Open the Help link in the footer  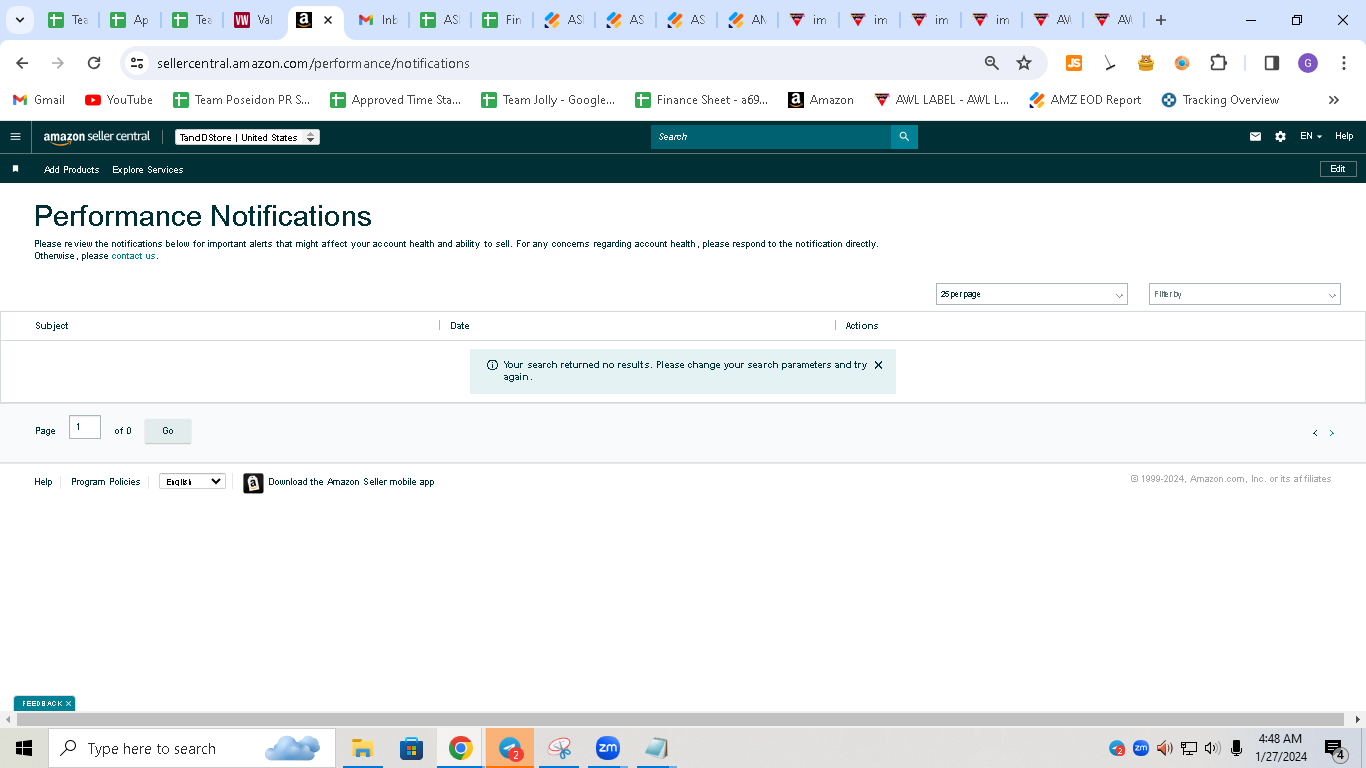click(x=43, y=482)
